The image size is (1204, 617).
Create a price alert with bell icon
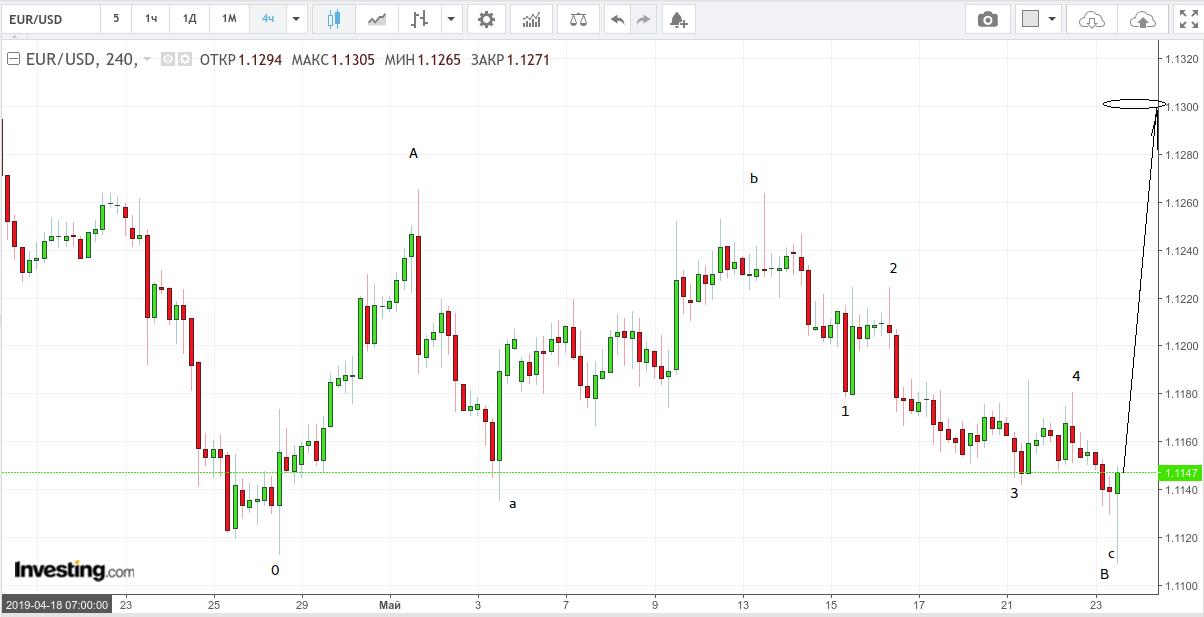tap(678, 19)
